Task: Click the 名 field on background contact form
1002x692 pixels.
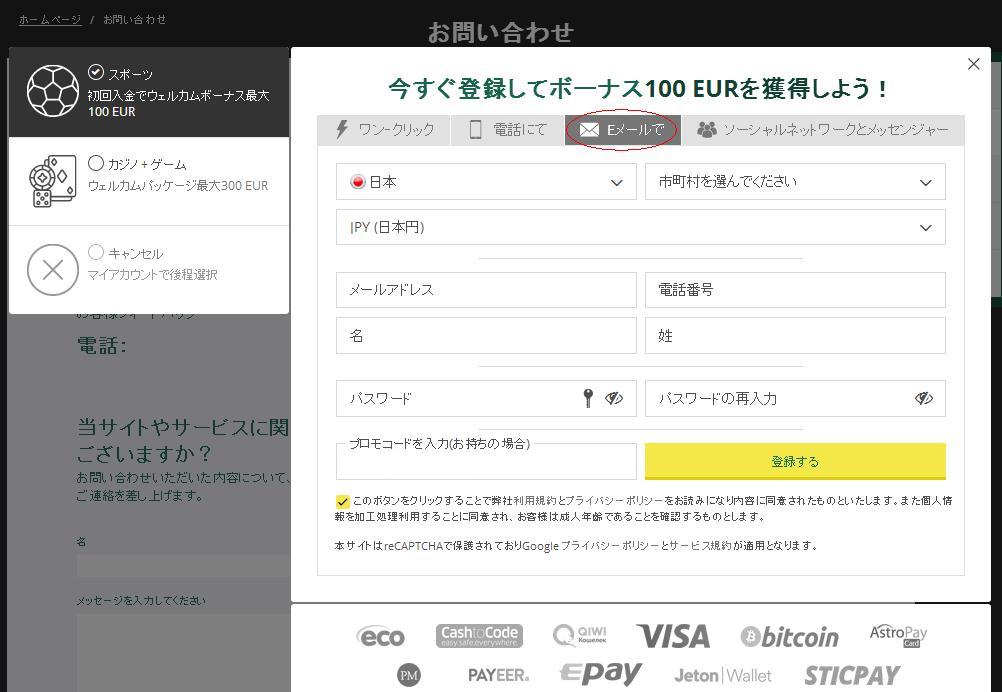Action: pos(183,565)
